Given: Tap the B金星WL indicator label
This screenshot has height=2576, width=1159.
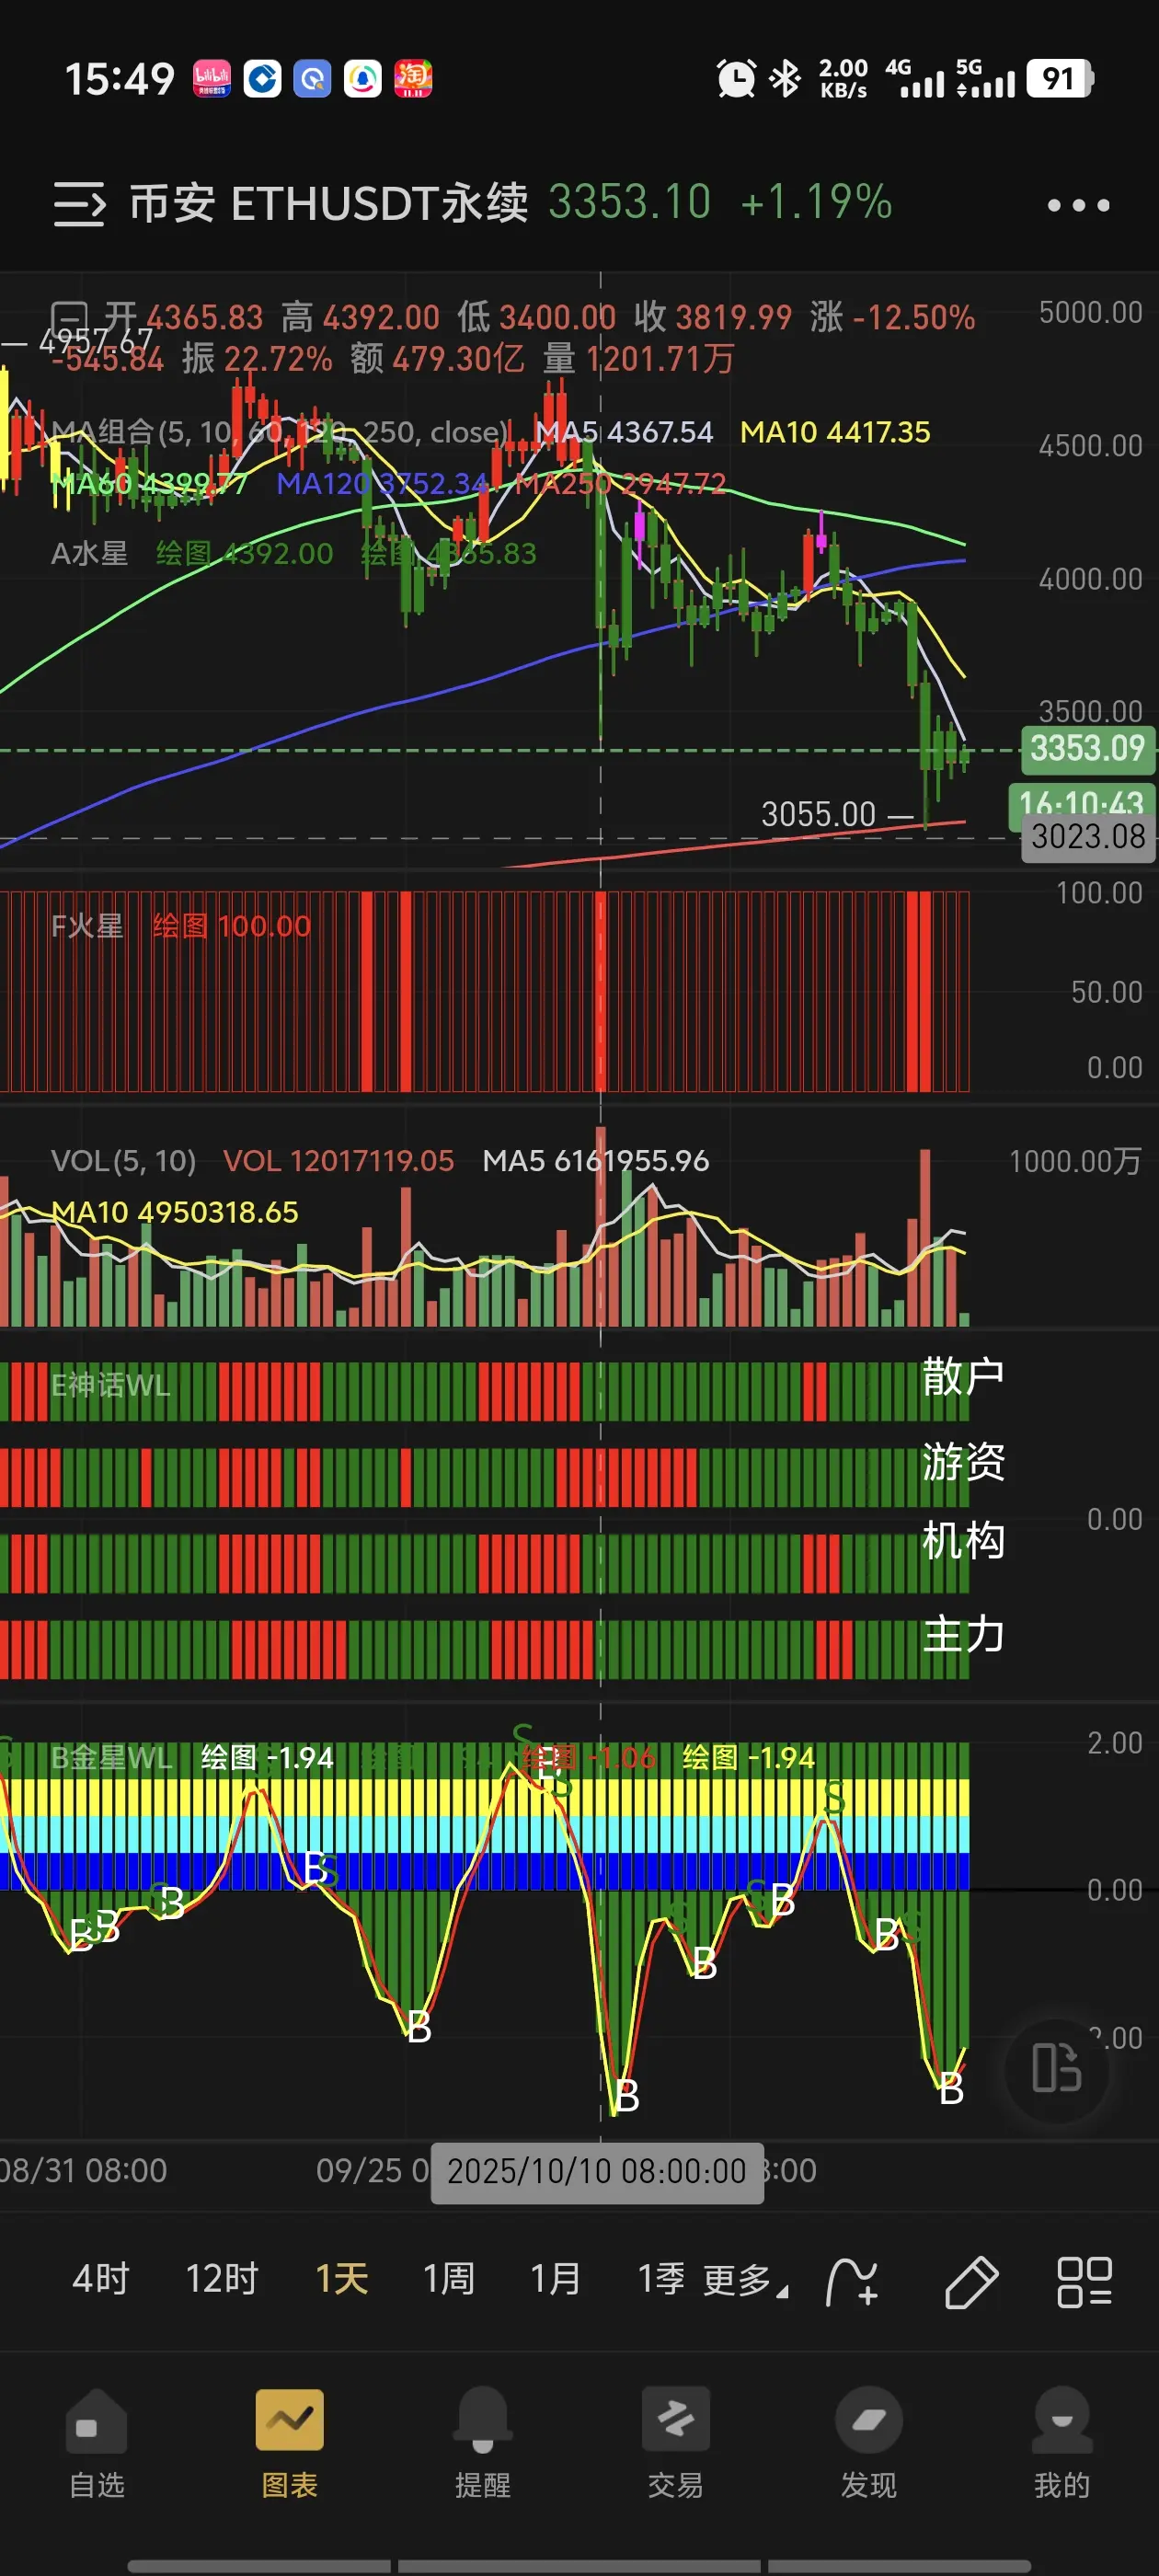Looking at the screenshot, I should click(x=112, y=1758).
